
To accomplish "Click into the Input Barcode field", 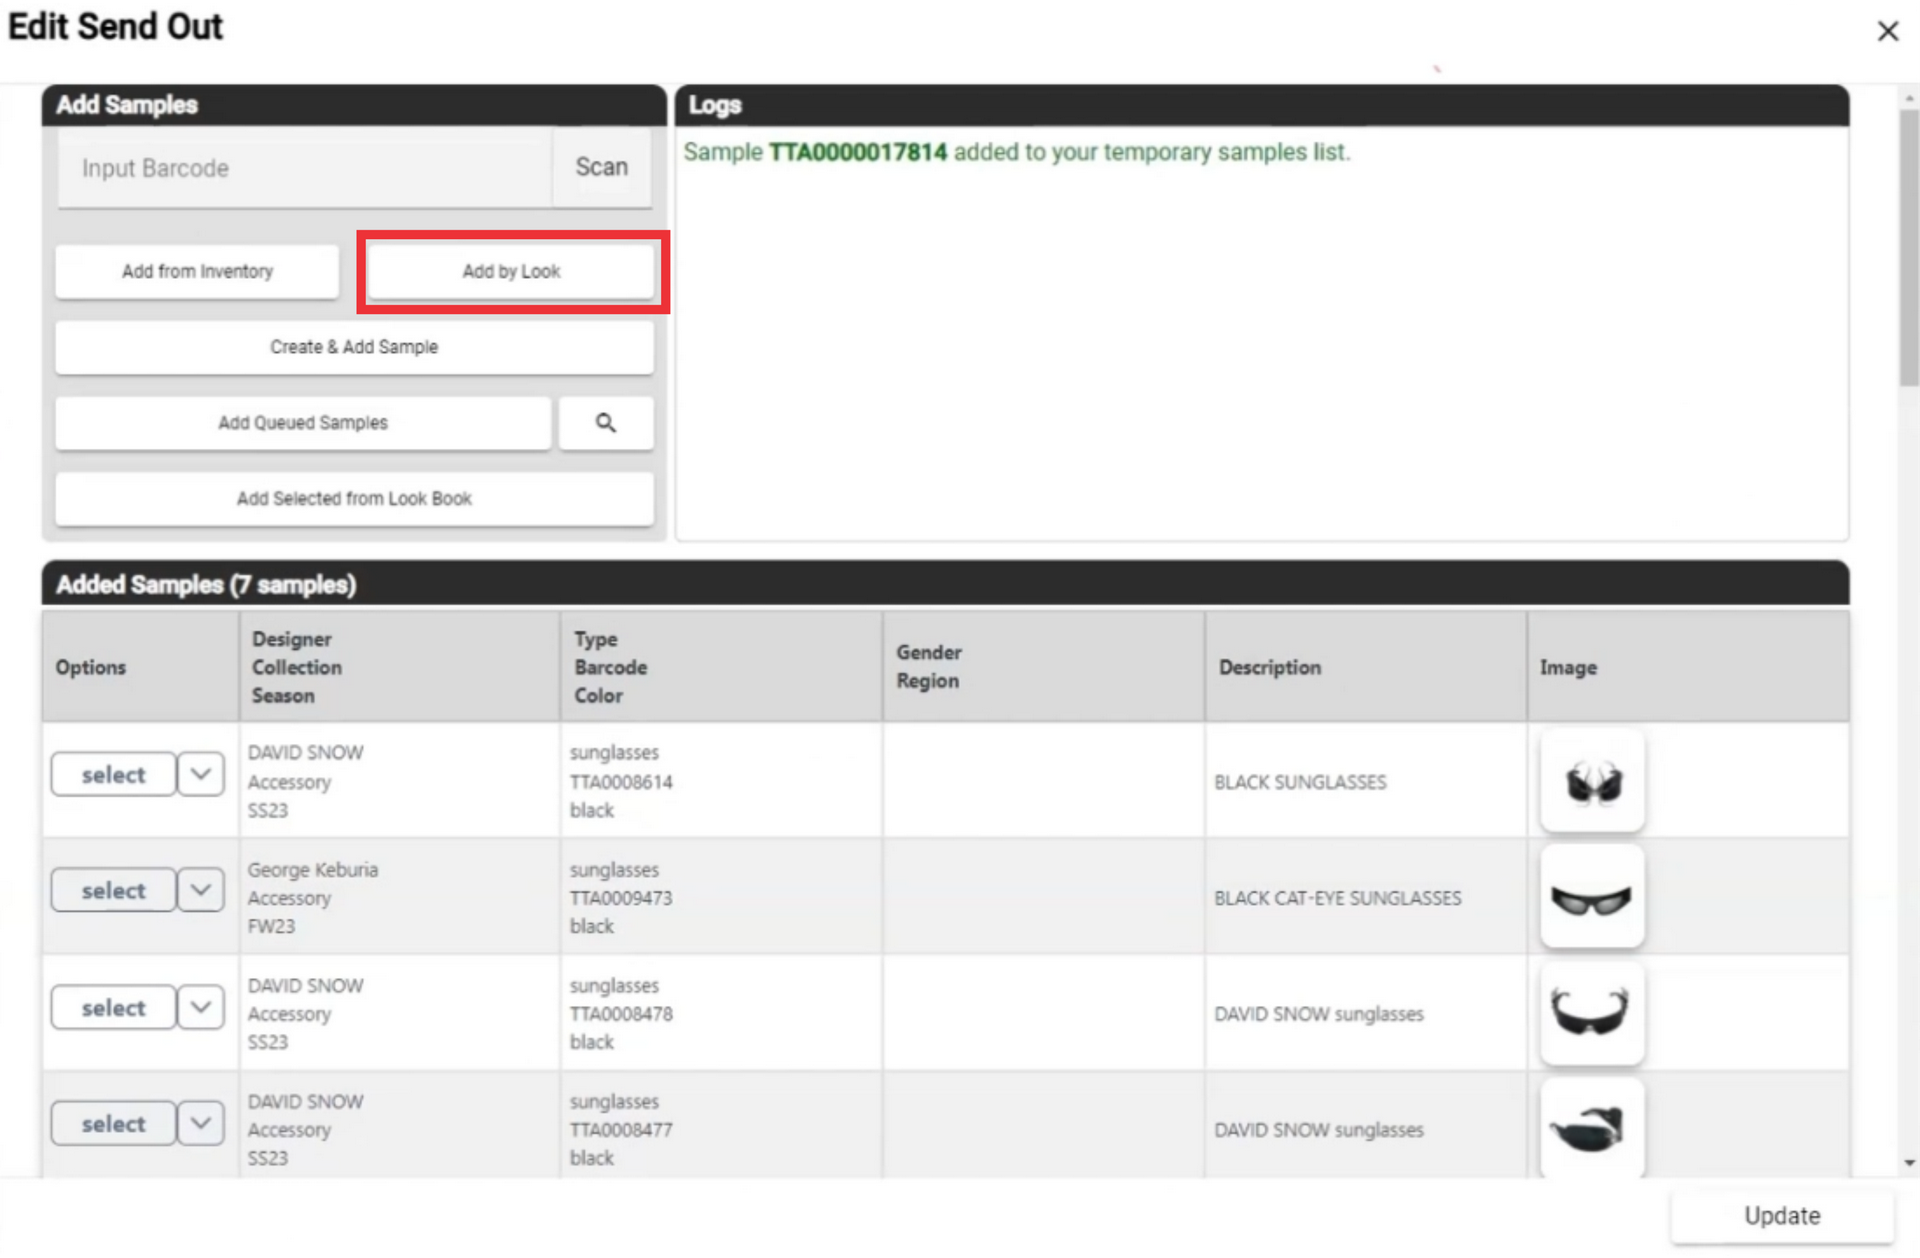I will (x=305, y=167).
